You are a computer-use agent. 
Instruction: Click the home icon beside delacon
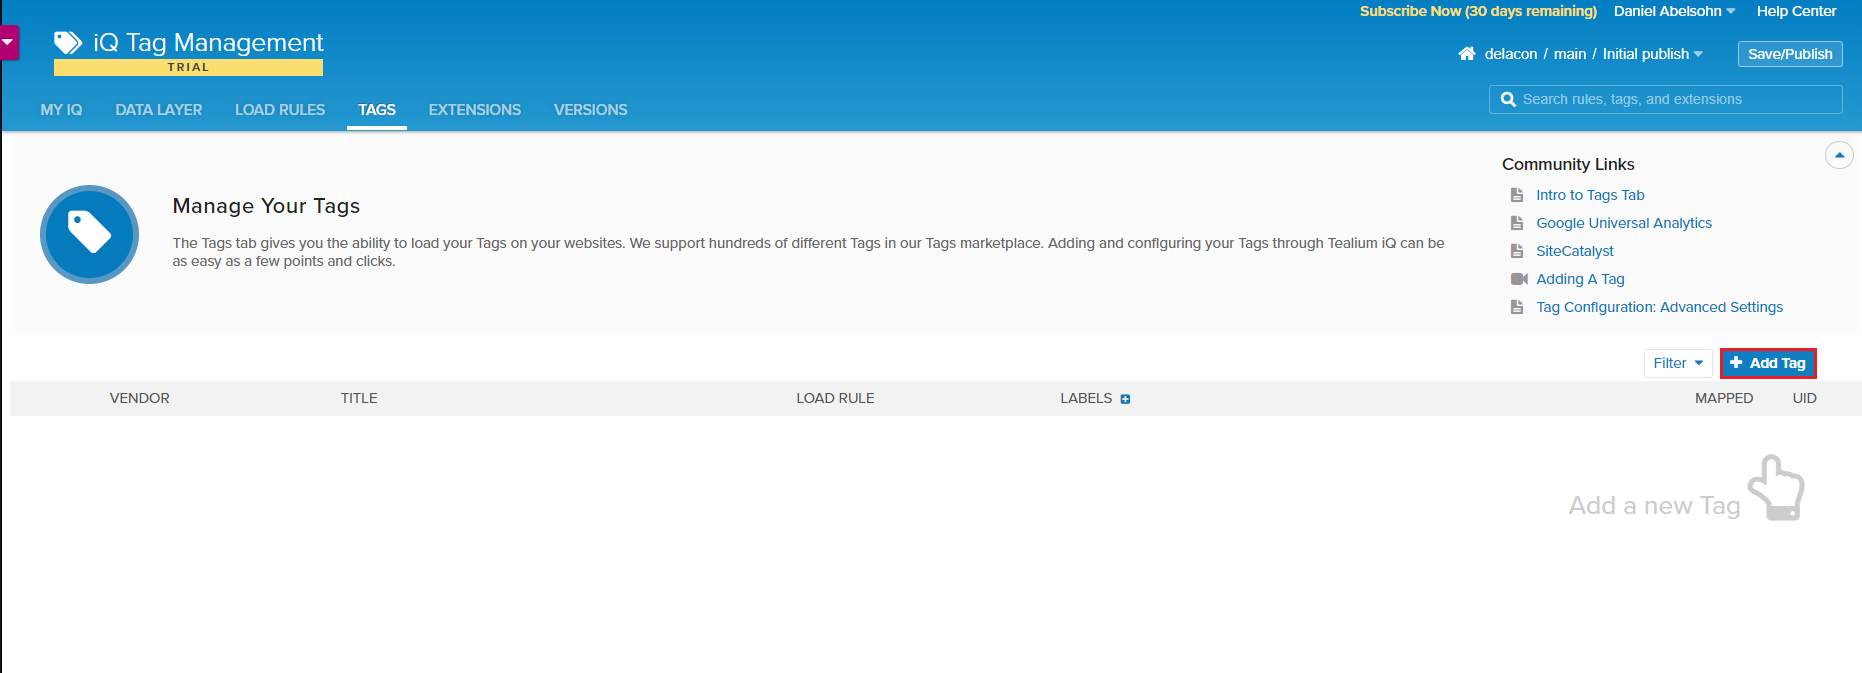[1467, 54]
